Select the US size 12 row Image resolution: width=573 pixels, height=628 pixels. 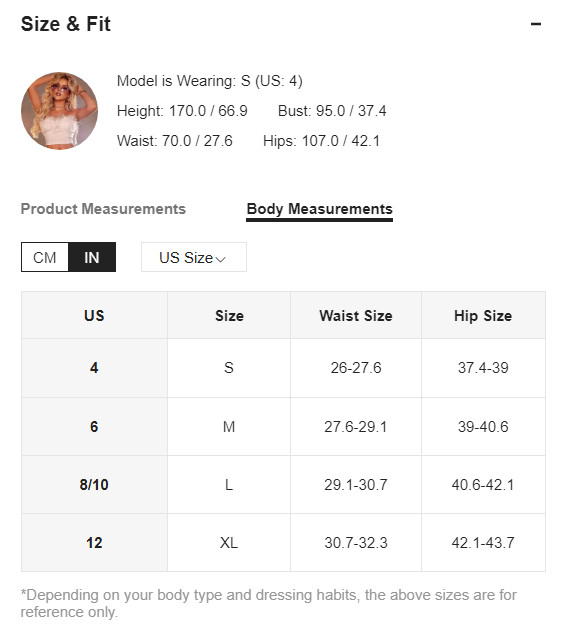(283, 543)
